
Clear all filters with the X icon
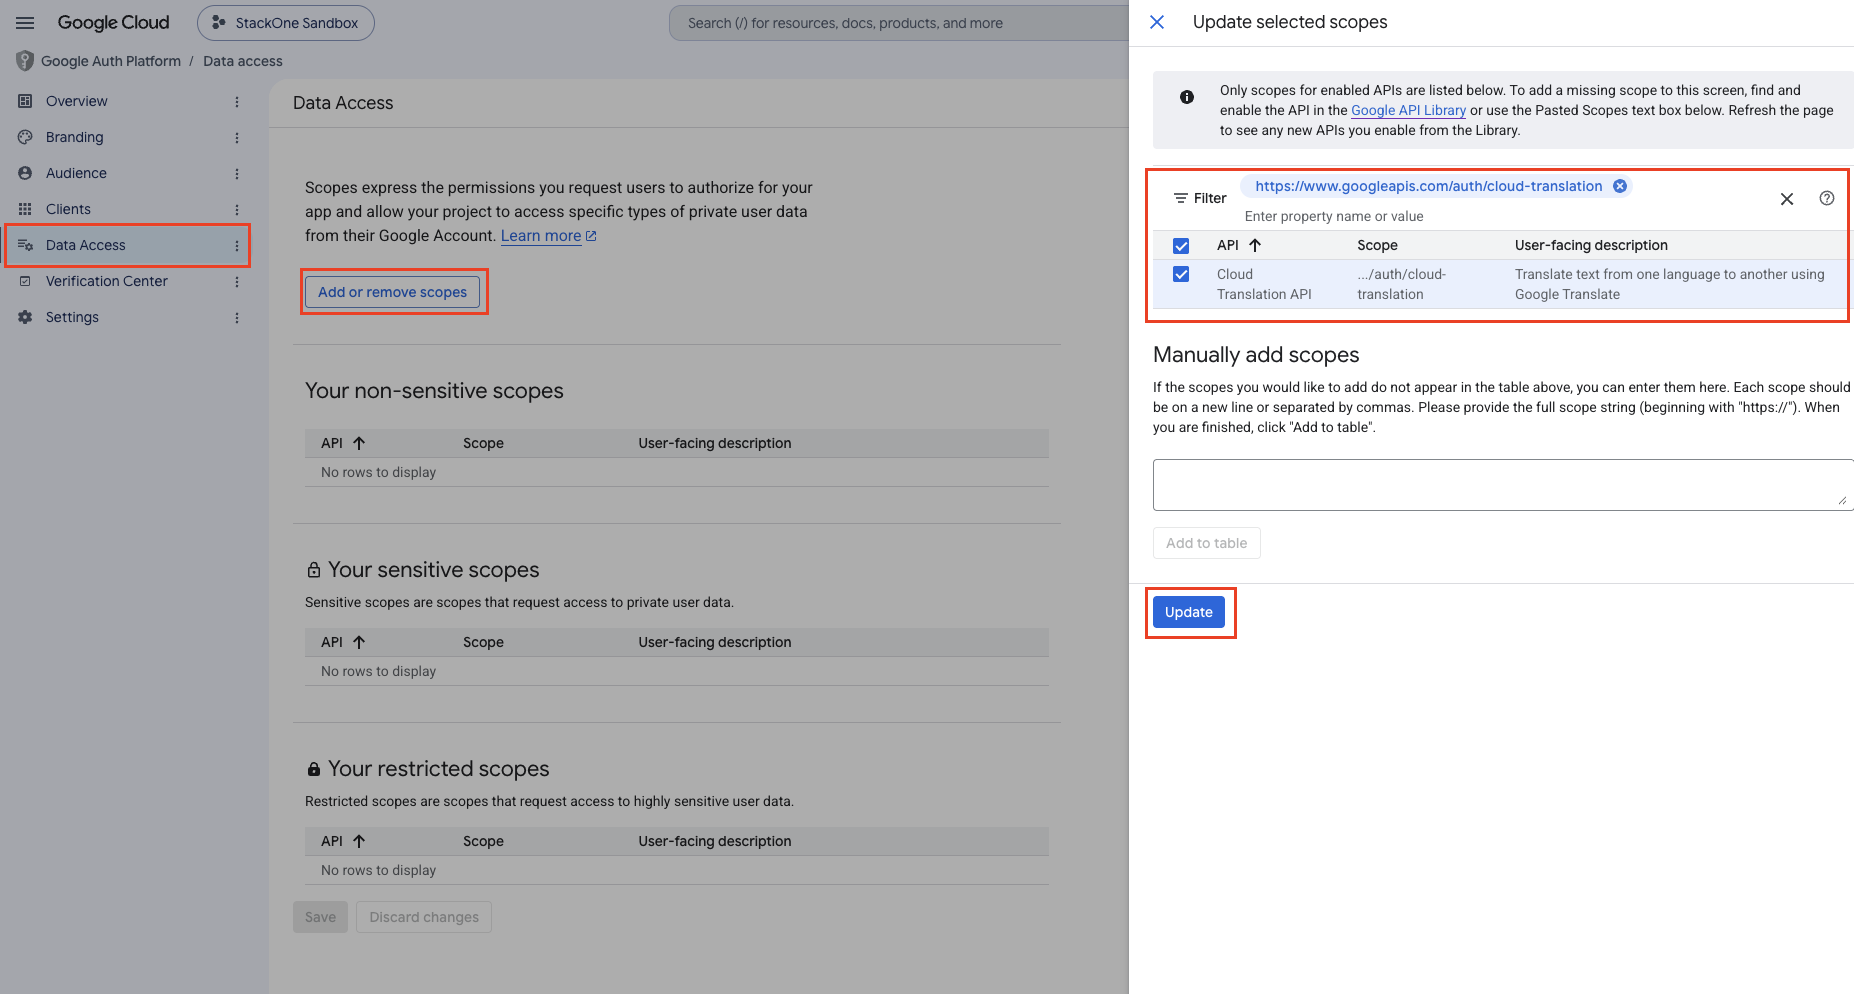[1787, 199]
